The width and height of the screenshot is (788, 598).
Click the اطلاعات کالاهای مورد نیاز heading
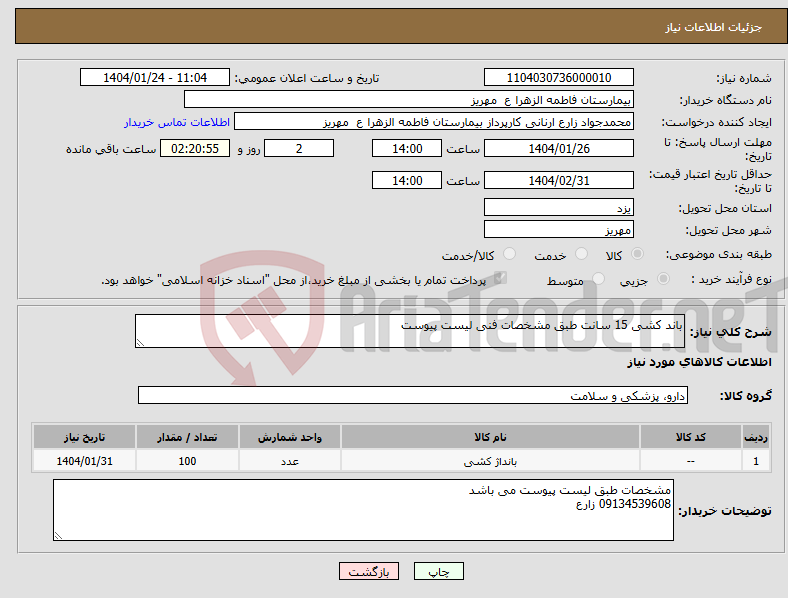(x=699, y=362)
